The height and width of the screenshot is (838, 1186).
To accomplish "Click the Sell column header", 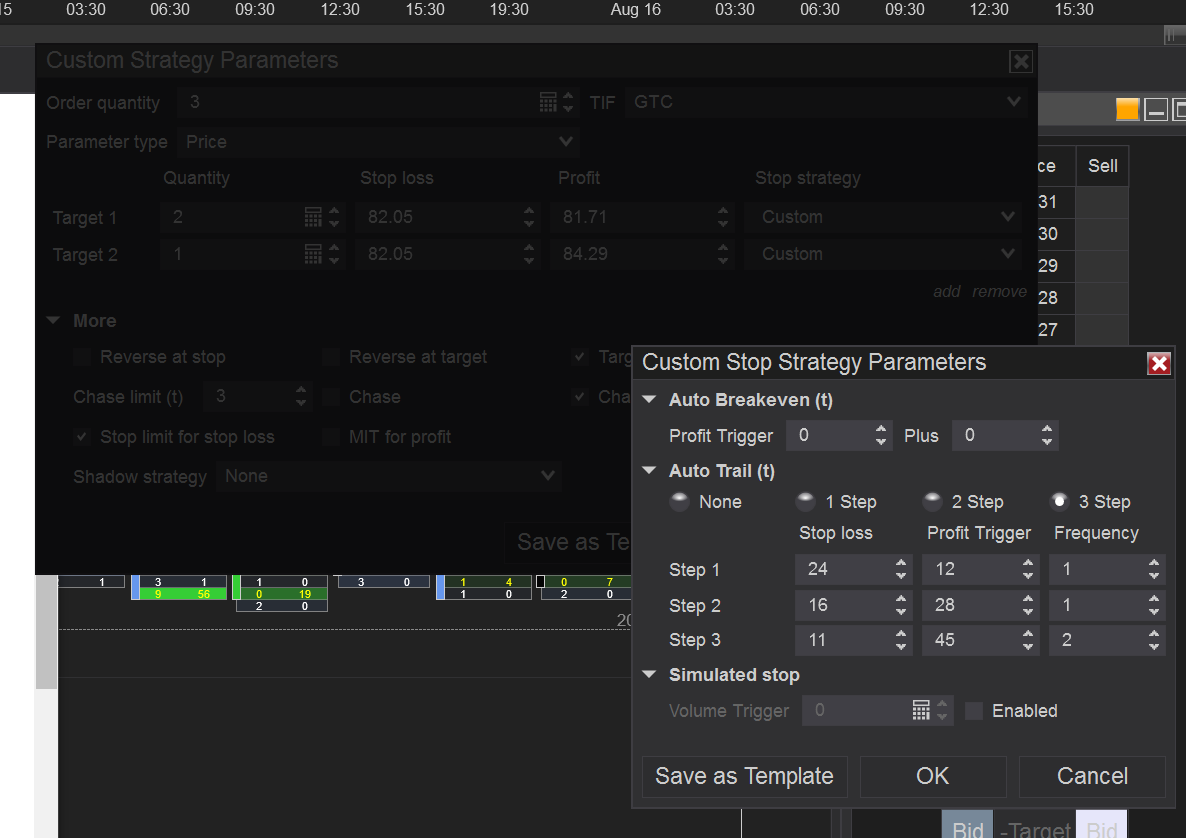I will tap(1102, 166).
